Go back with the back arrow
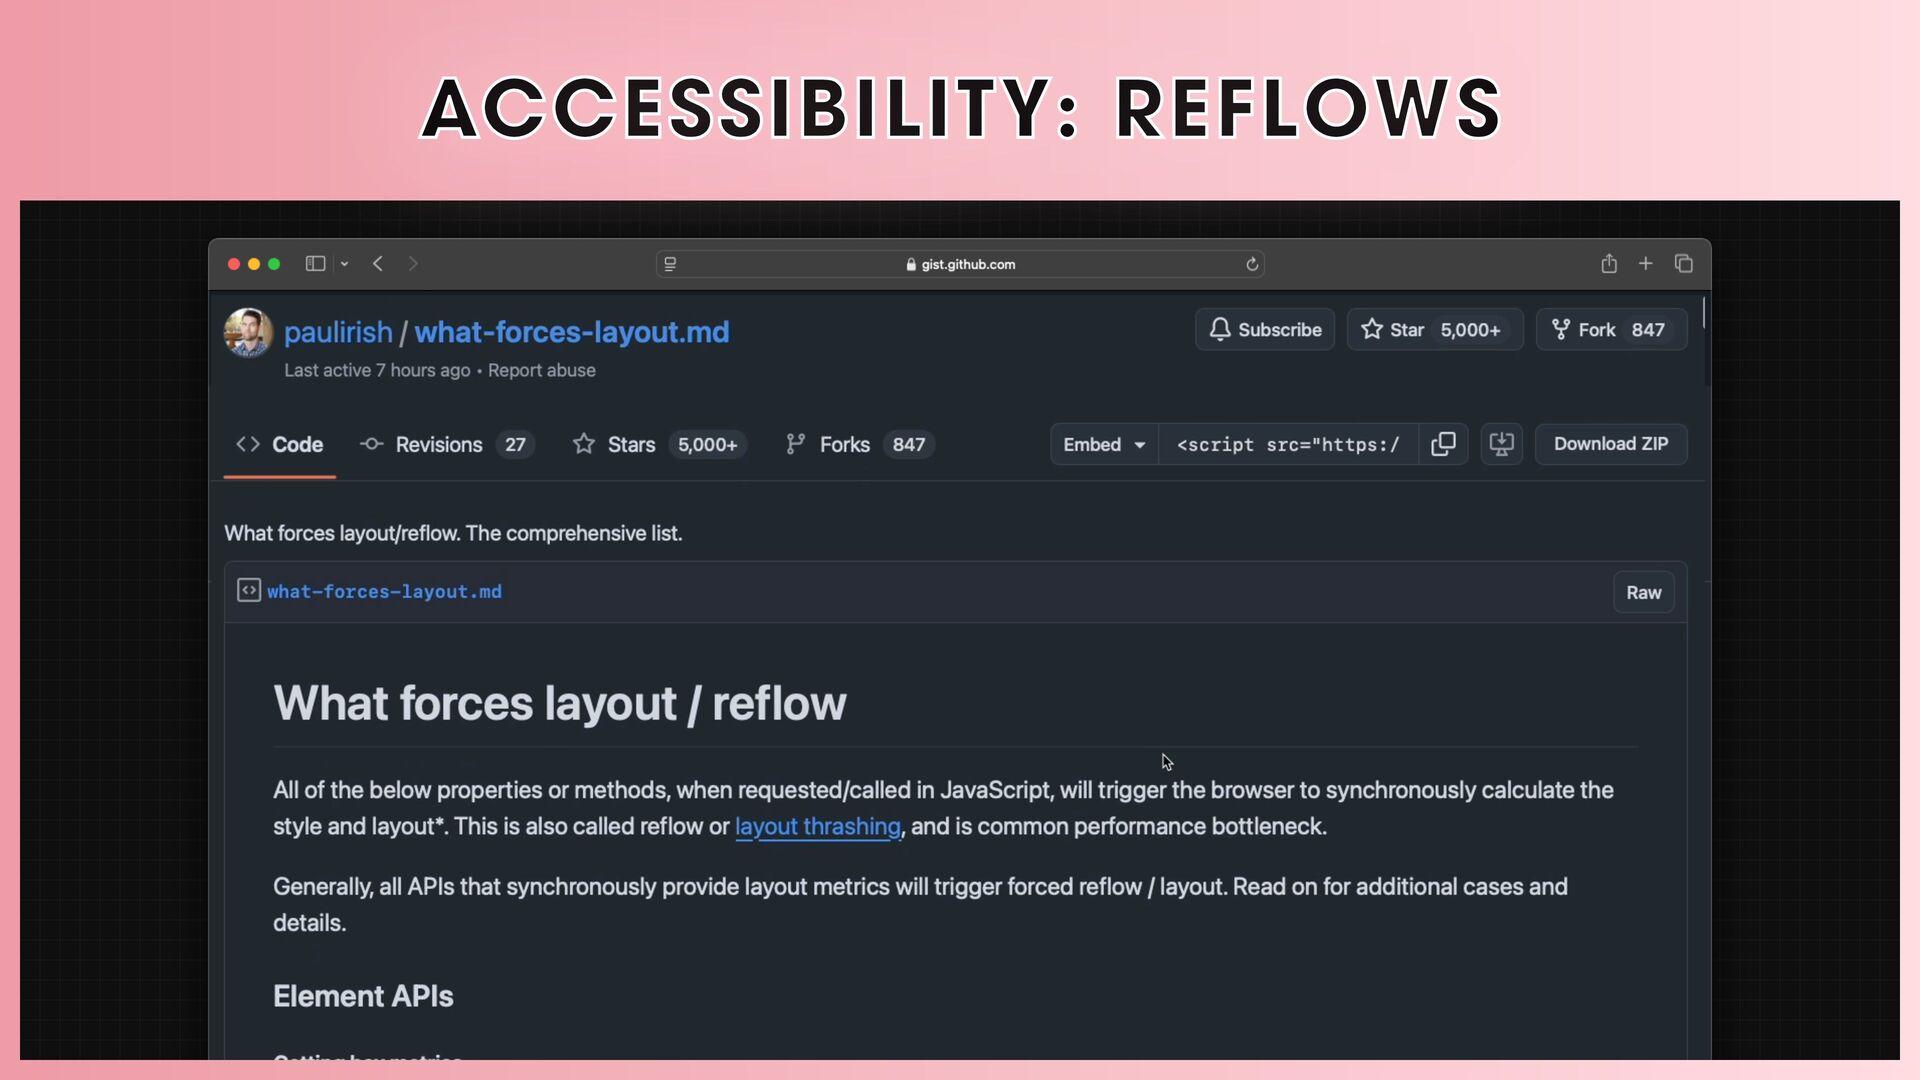 [x=378, y=264]
